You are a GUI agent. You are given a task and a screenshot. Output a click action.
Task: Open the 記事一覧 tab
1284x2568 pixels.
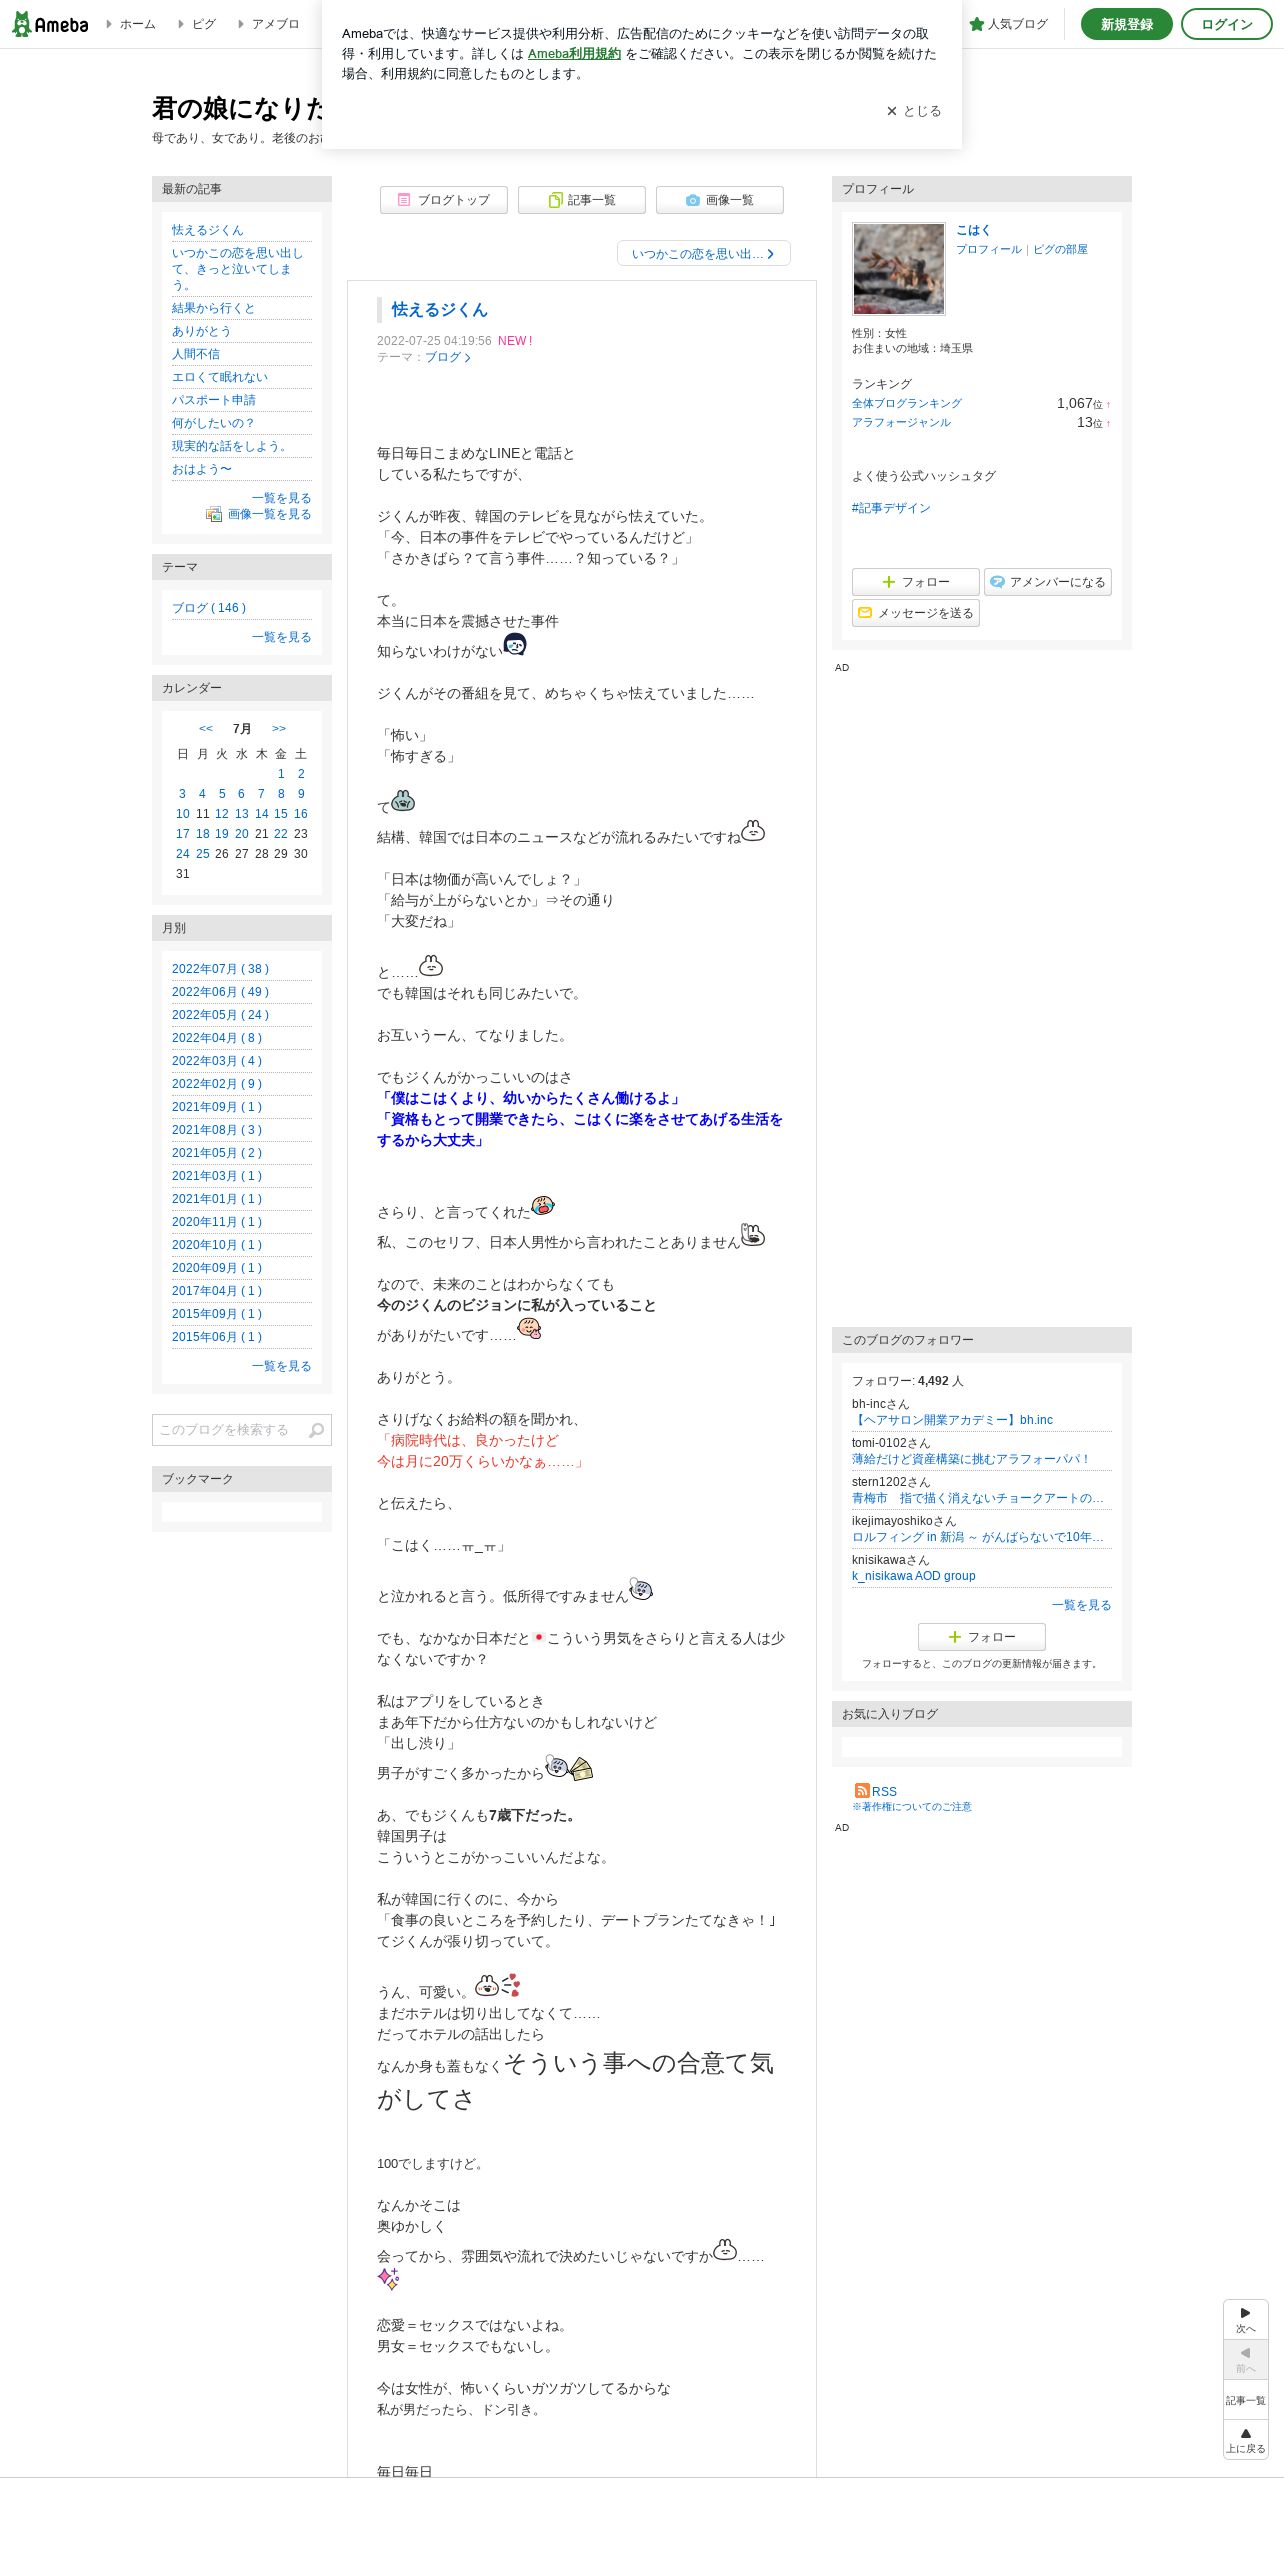582,200
